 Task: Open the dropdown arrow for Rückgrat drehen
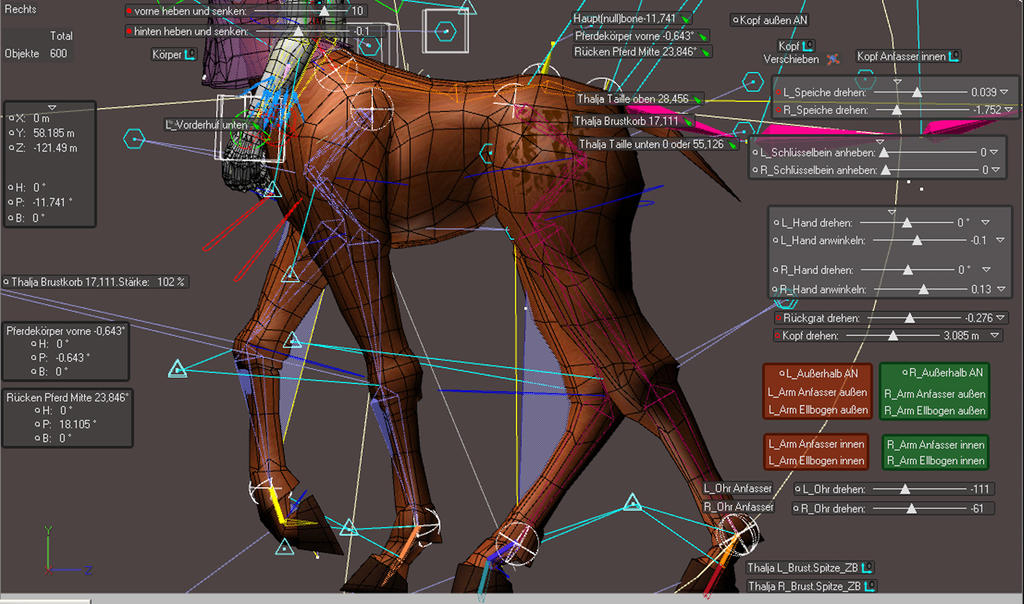click(x=1000, y=318)
